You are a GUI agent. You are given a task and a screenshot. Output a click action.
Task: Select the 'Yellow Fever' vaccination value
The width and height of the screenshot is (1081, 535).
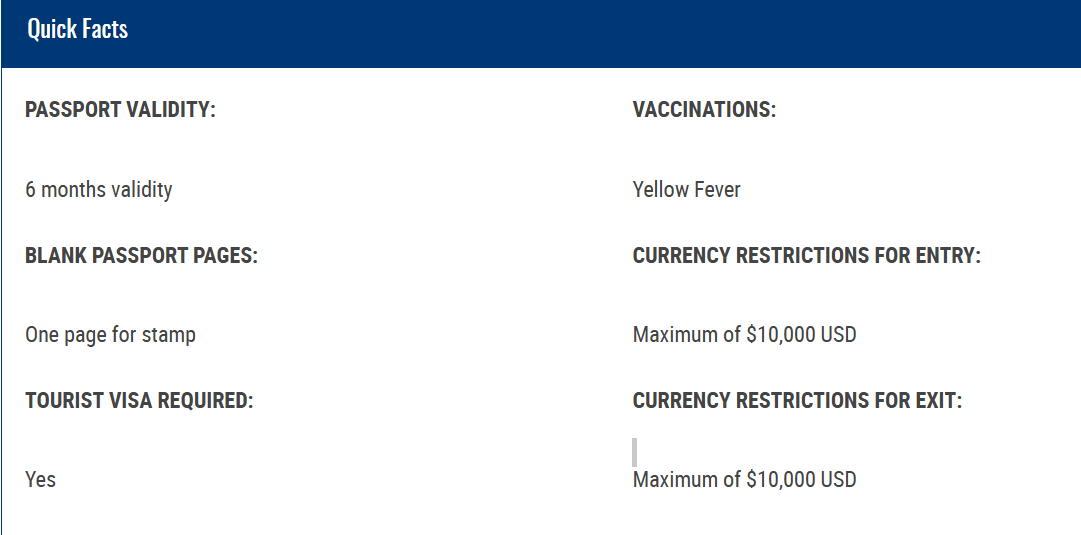pos(686,189)
